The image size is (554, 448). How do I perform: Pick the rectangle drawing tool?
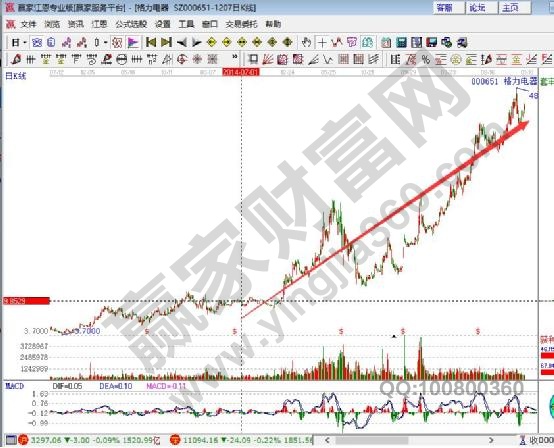(253, 59)
